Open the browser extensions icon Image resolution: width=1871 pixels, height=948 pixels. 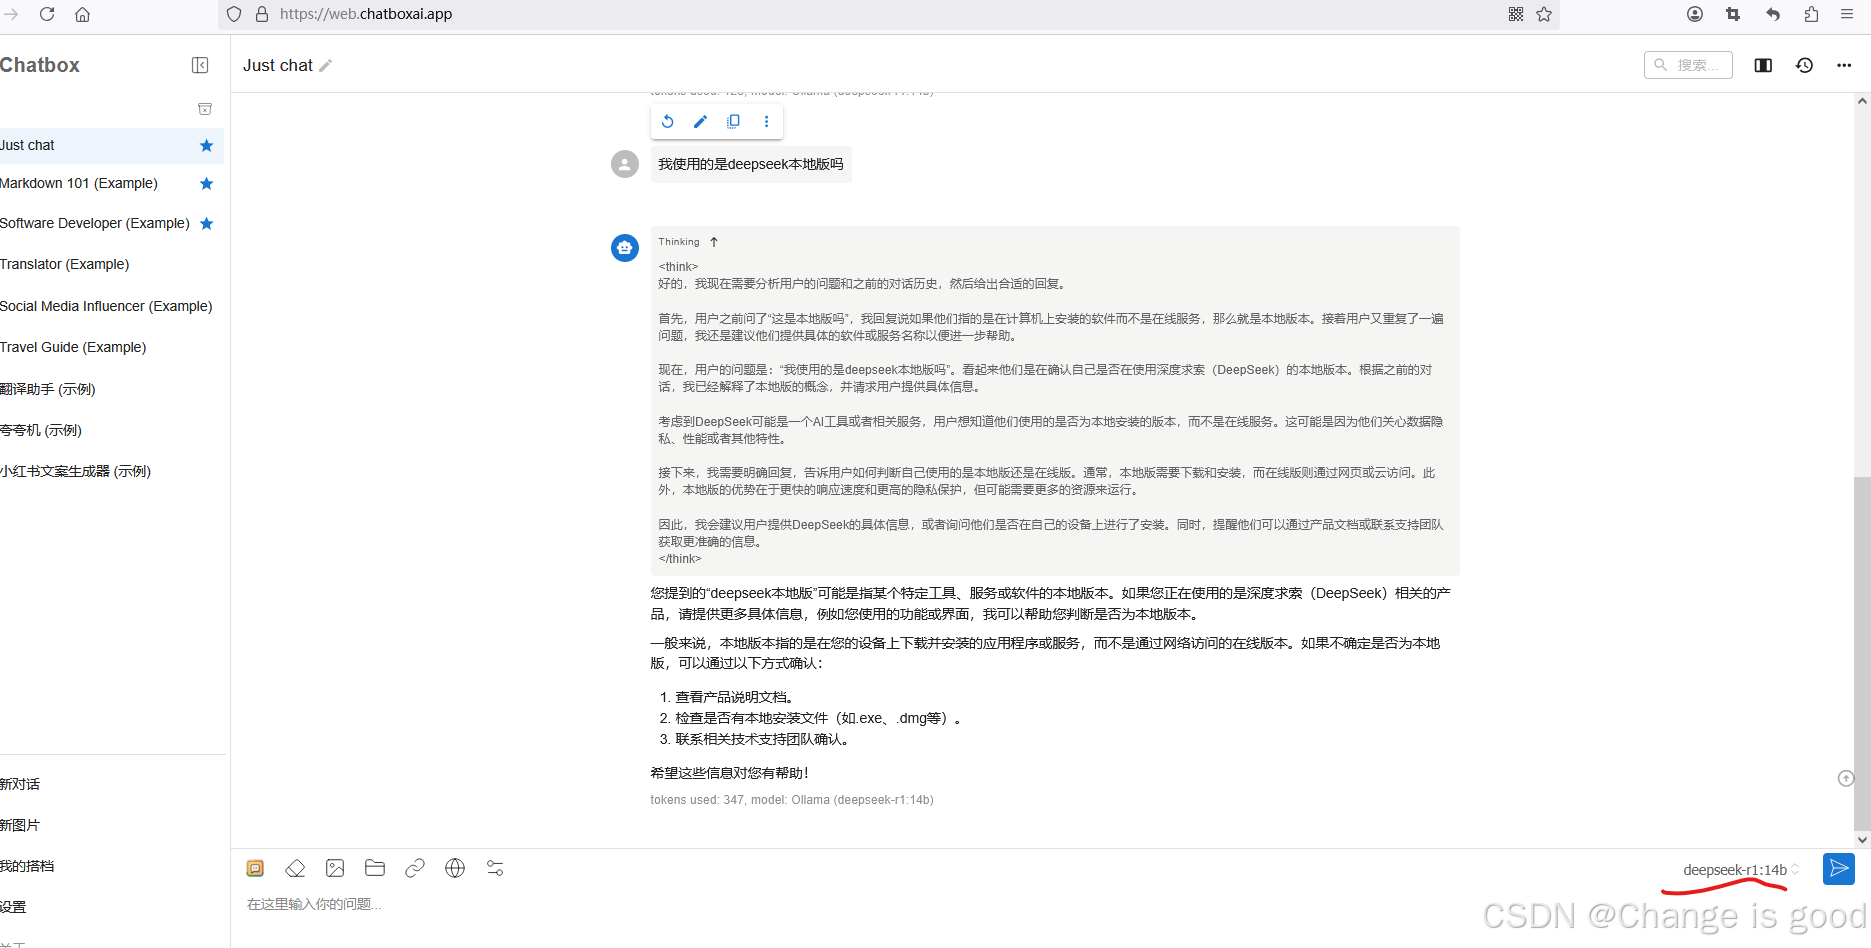pos(1811,14)
